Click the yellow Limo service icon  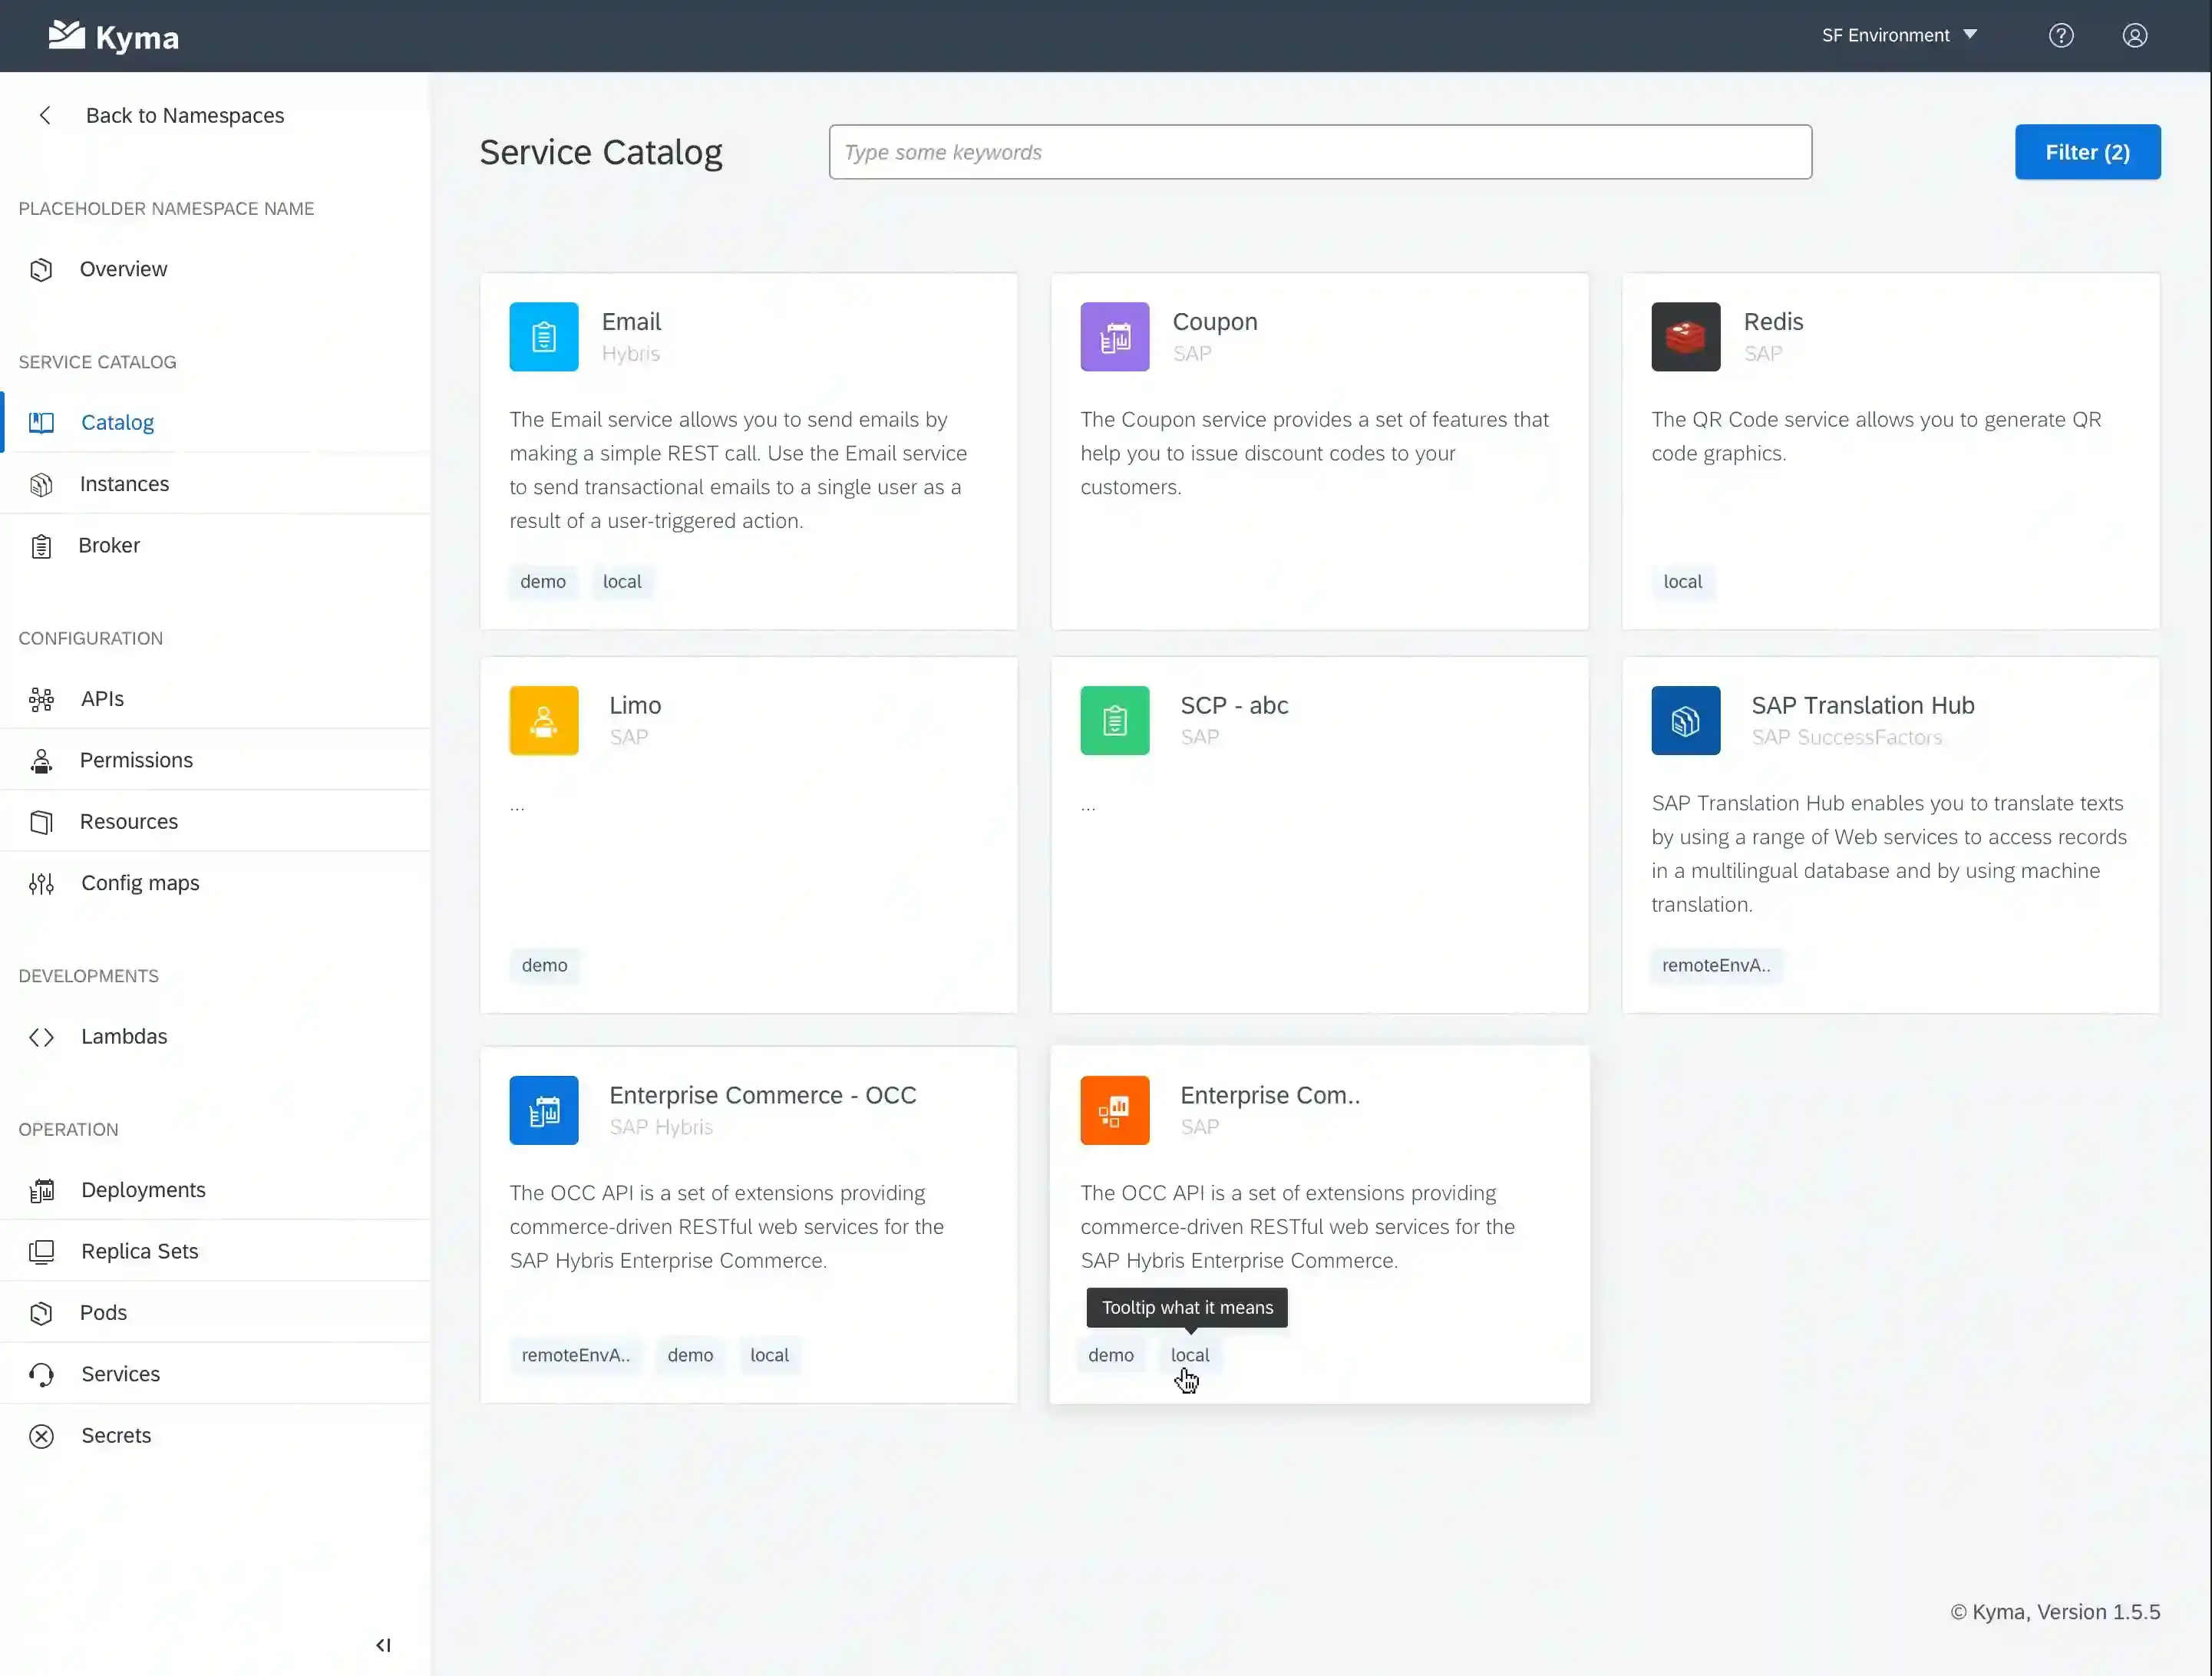pyautogui.click(x=543, y=720)
